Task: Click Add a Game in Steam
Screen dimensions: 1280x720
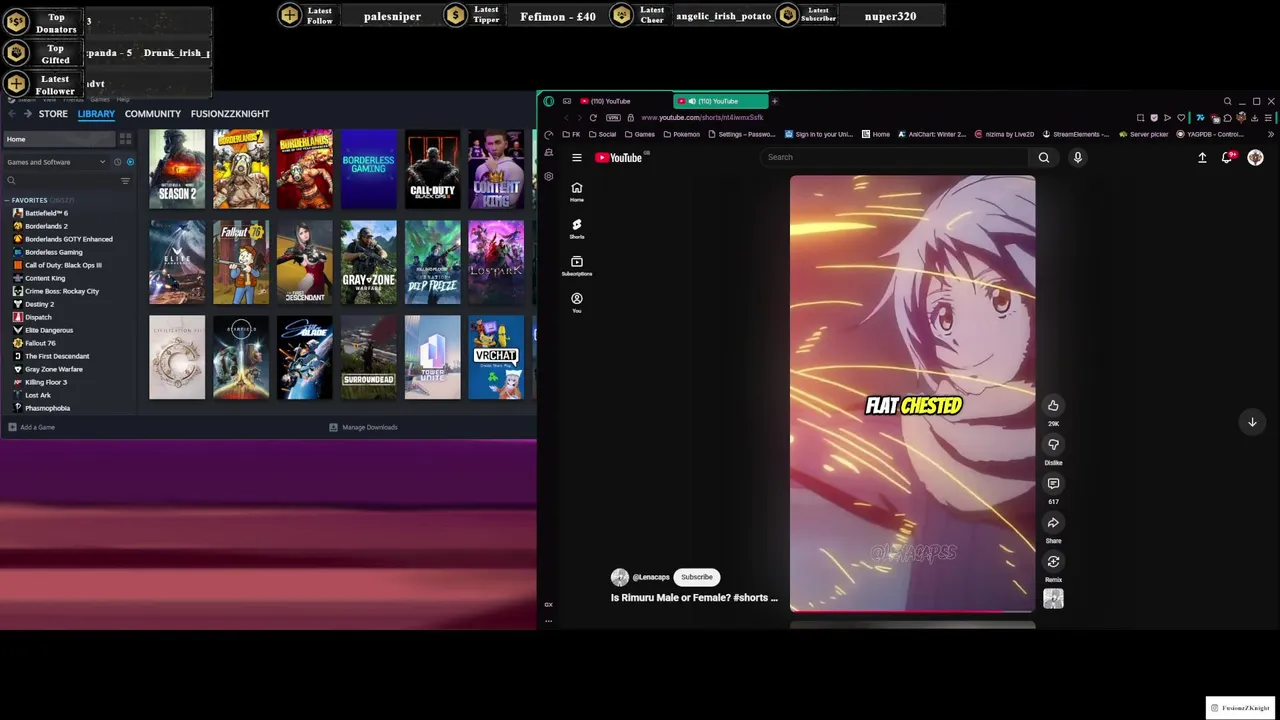Action: [x=32, y=427]
